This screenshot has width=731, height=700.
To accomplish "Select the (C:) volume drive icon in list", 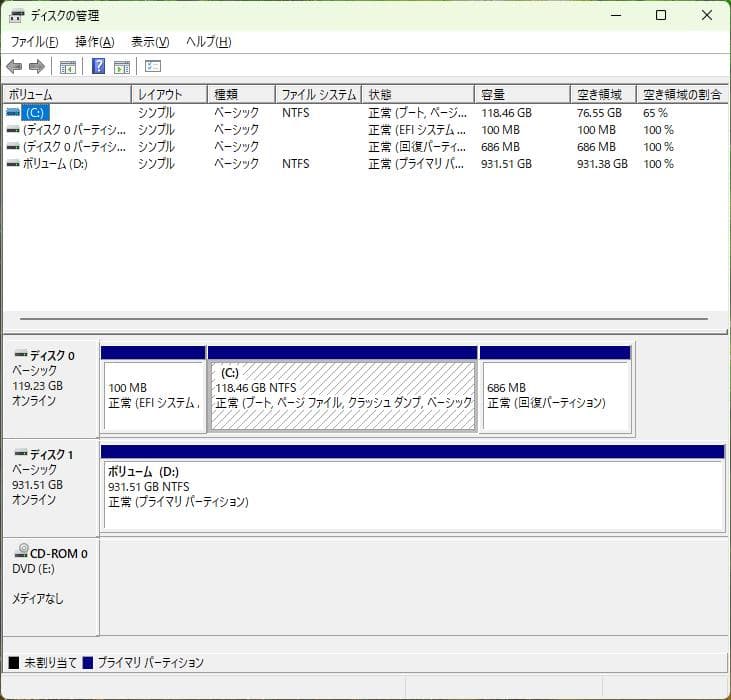I will tap(13, 112).
